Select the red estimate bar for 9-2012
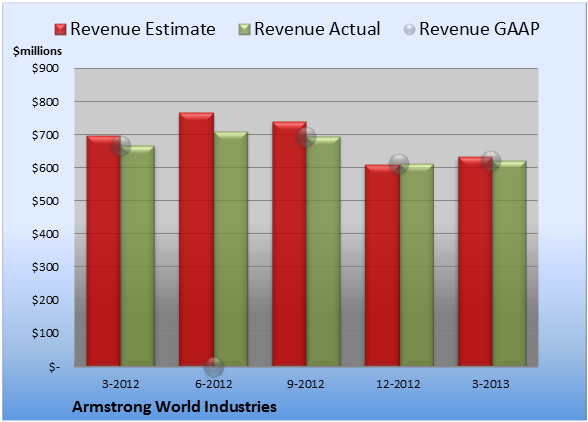588x422 pixels. click(x=289, y=244)
